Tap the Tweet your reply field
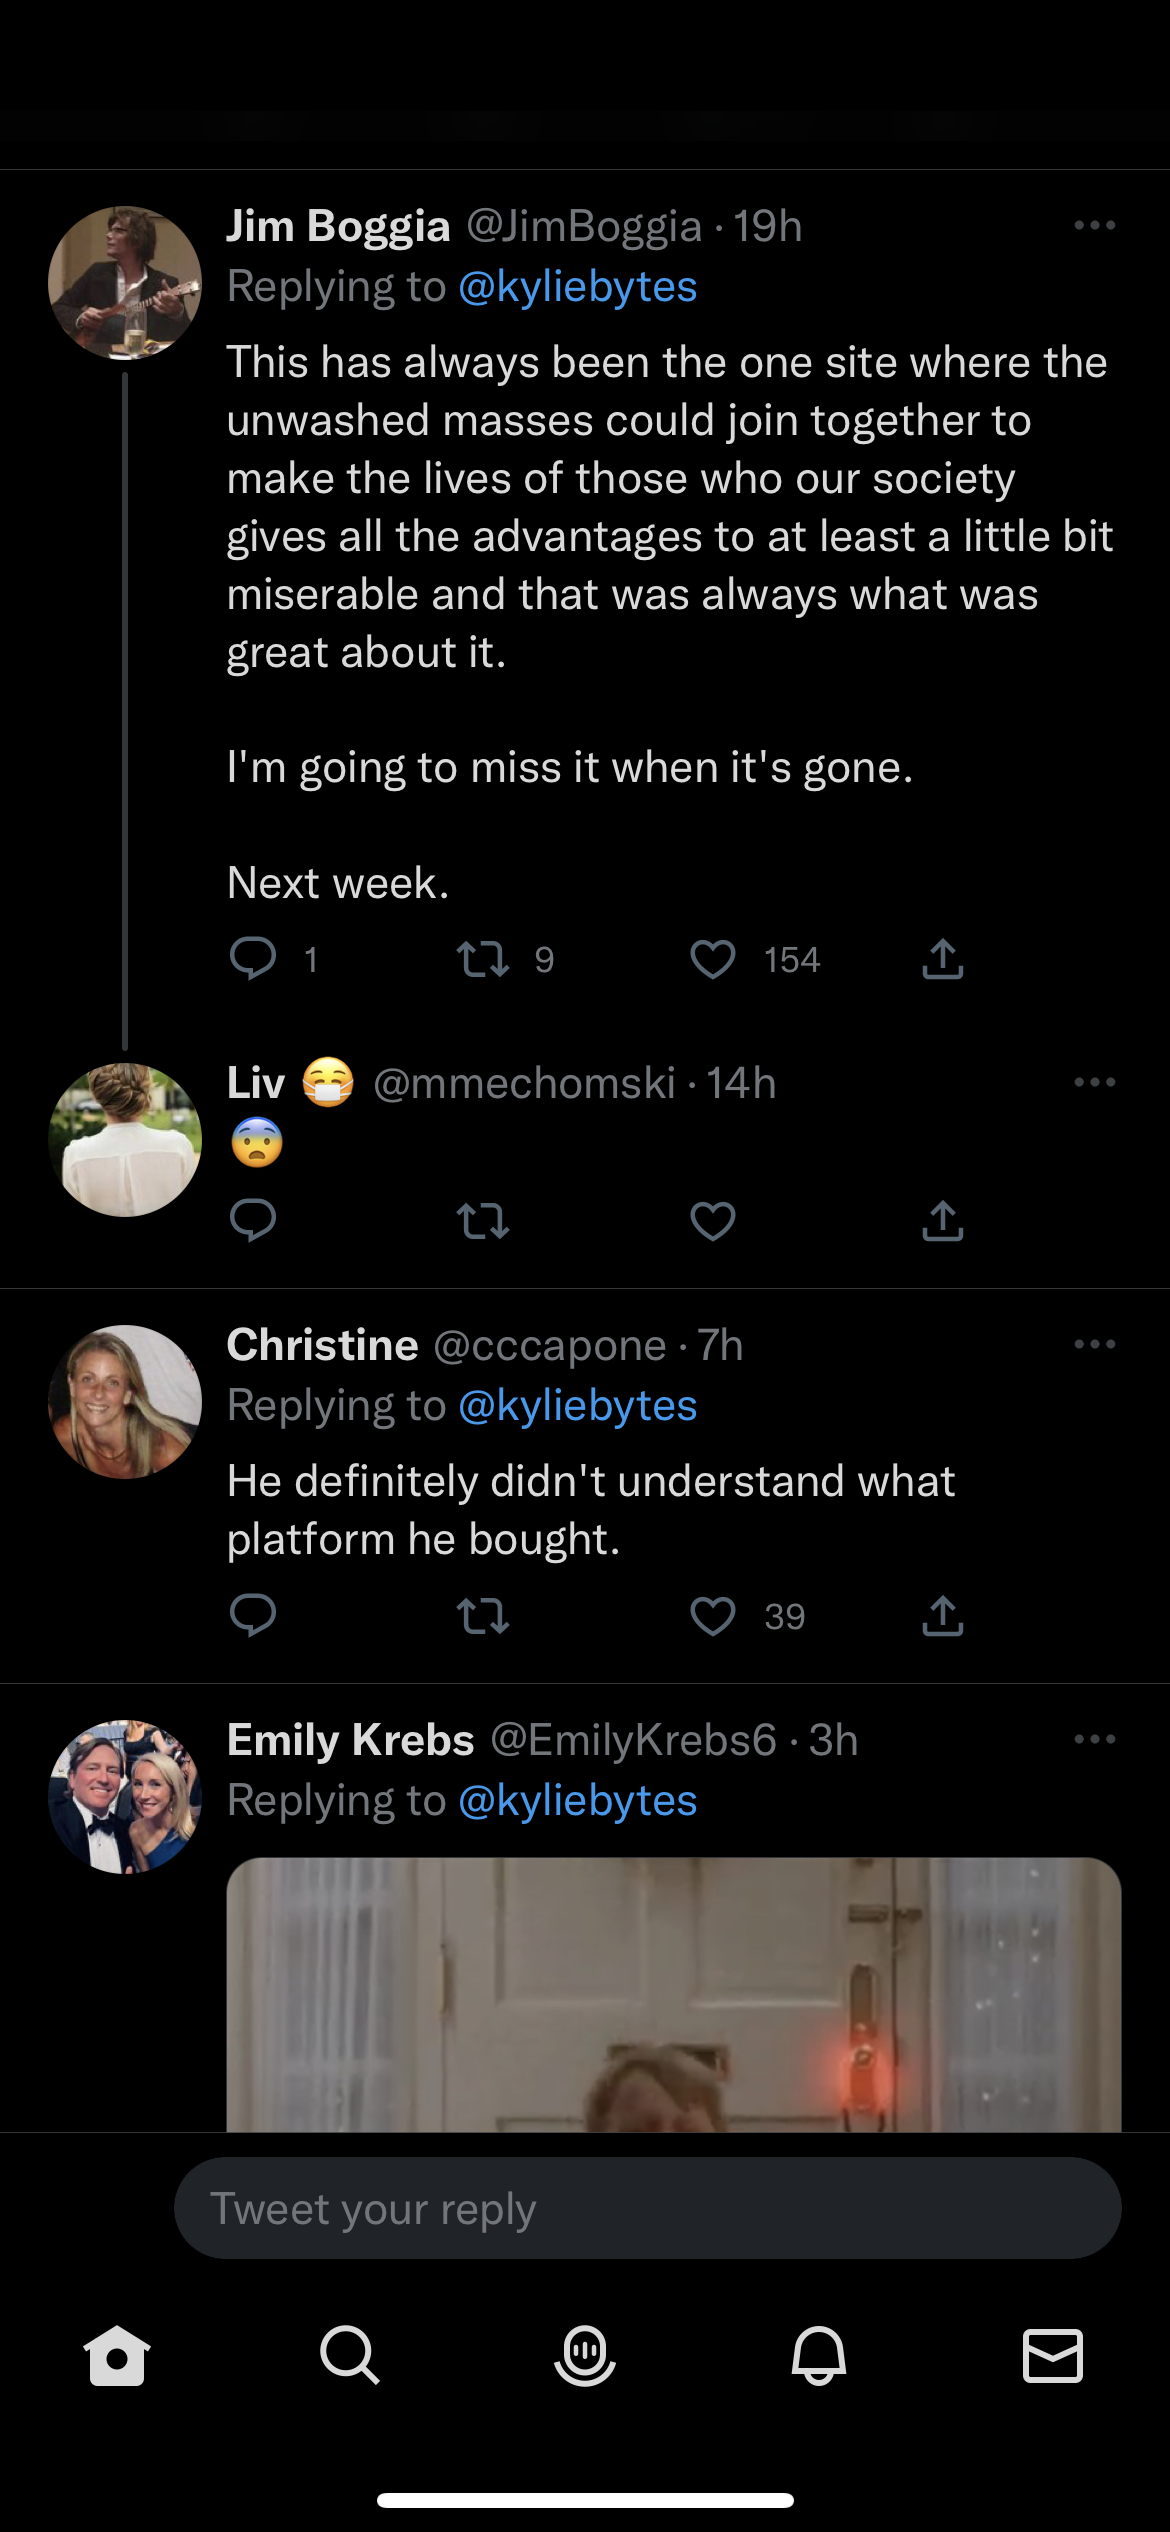Screen dimensions: 1170x2532 (x=647, y=2208)
